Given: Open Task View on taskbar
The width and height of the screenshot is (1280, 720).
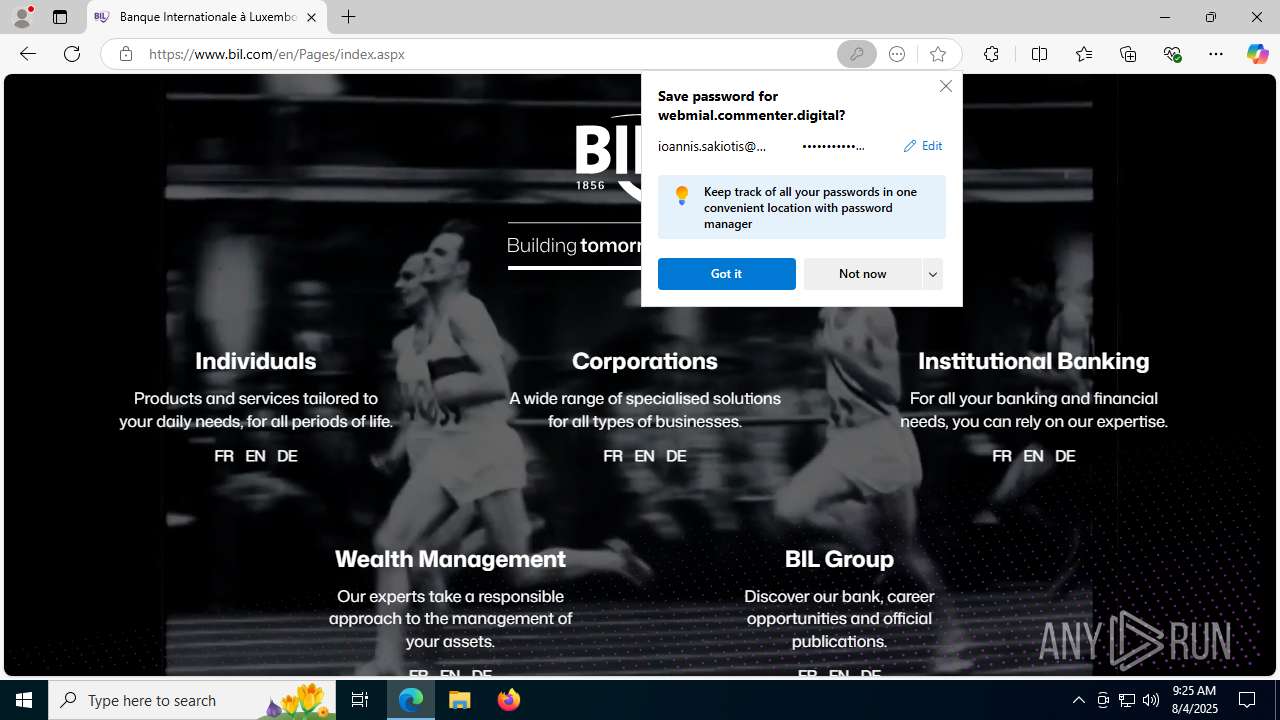Looking at the screenshot, I should point(360,700).
